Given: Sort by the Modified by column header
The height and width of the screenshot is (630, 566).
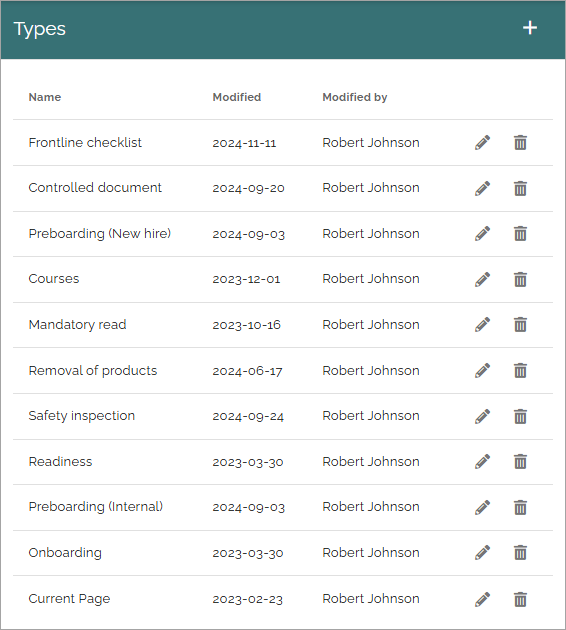Looking at the screenshot, I should [355, 97].
